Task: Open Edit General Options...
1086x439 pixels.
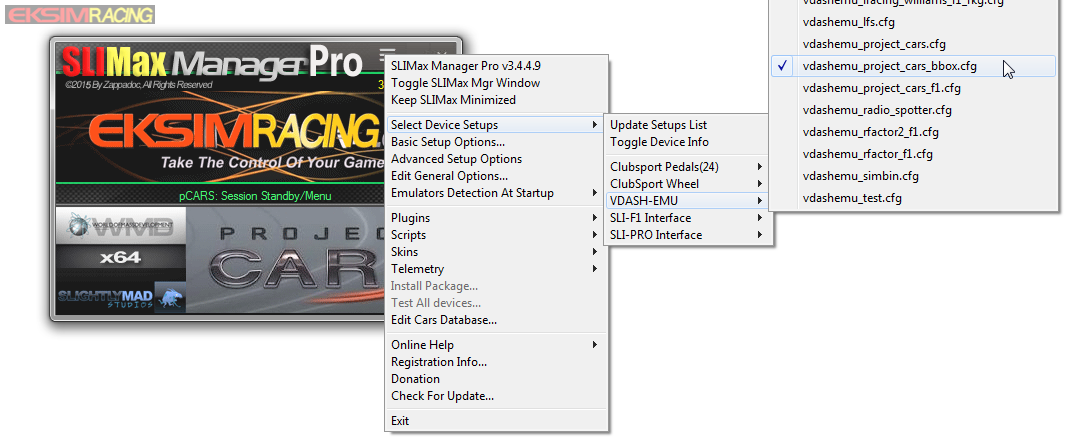Action: click(497, 176)
